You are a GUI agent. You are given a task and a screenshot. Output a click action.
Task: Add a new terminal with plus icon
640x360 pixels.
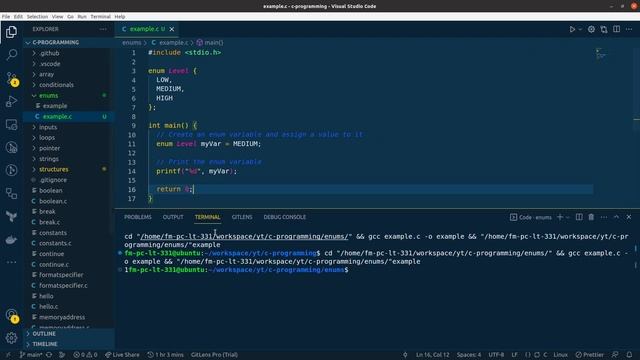(x=560, y=217)
